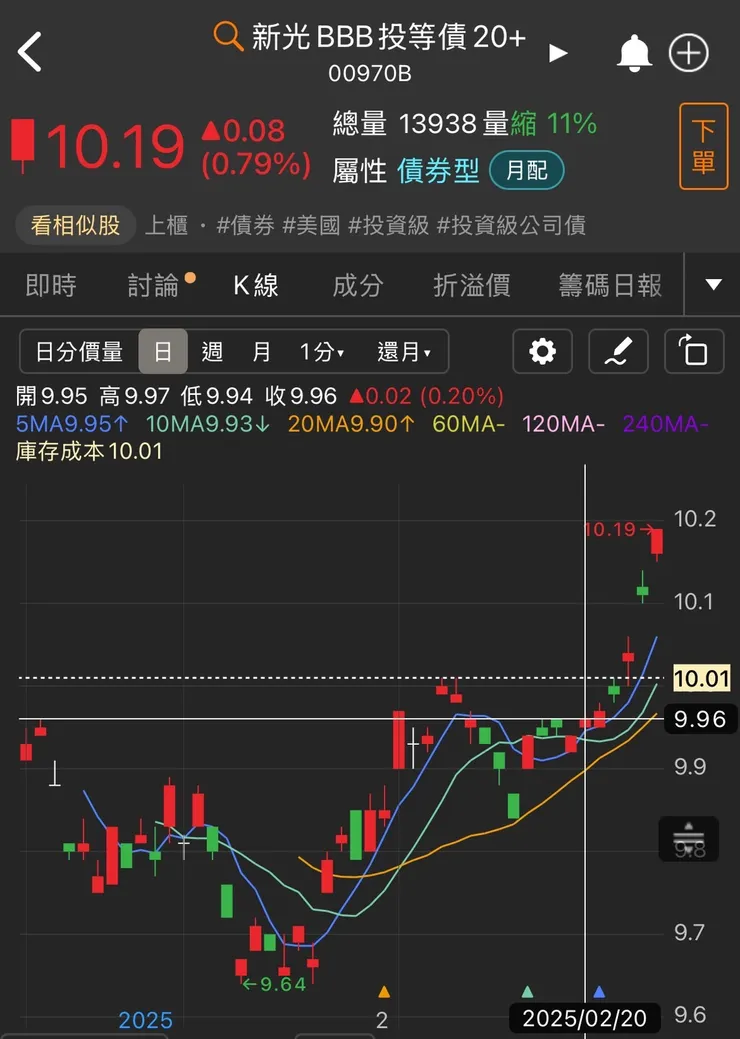The height and width of the screenshot is (1039, 740).
Task: Open price alert bell icon
Action: [x=634, y=52]
